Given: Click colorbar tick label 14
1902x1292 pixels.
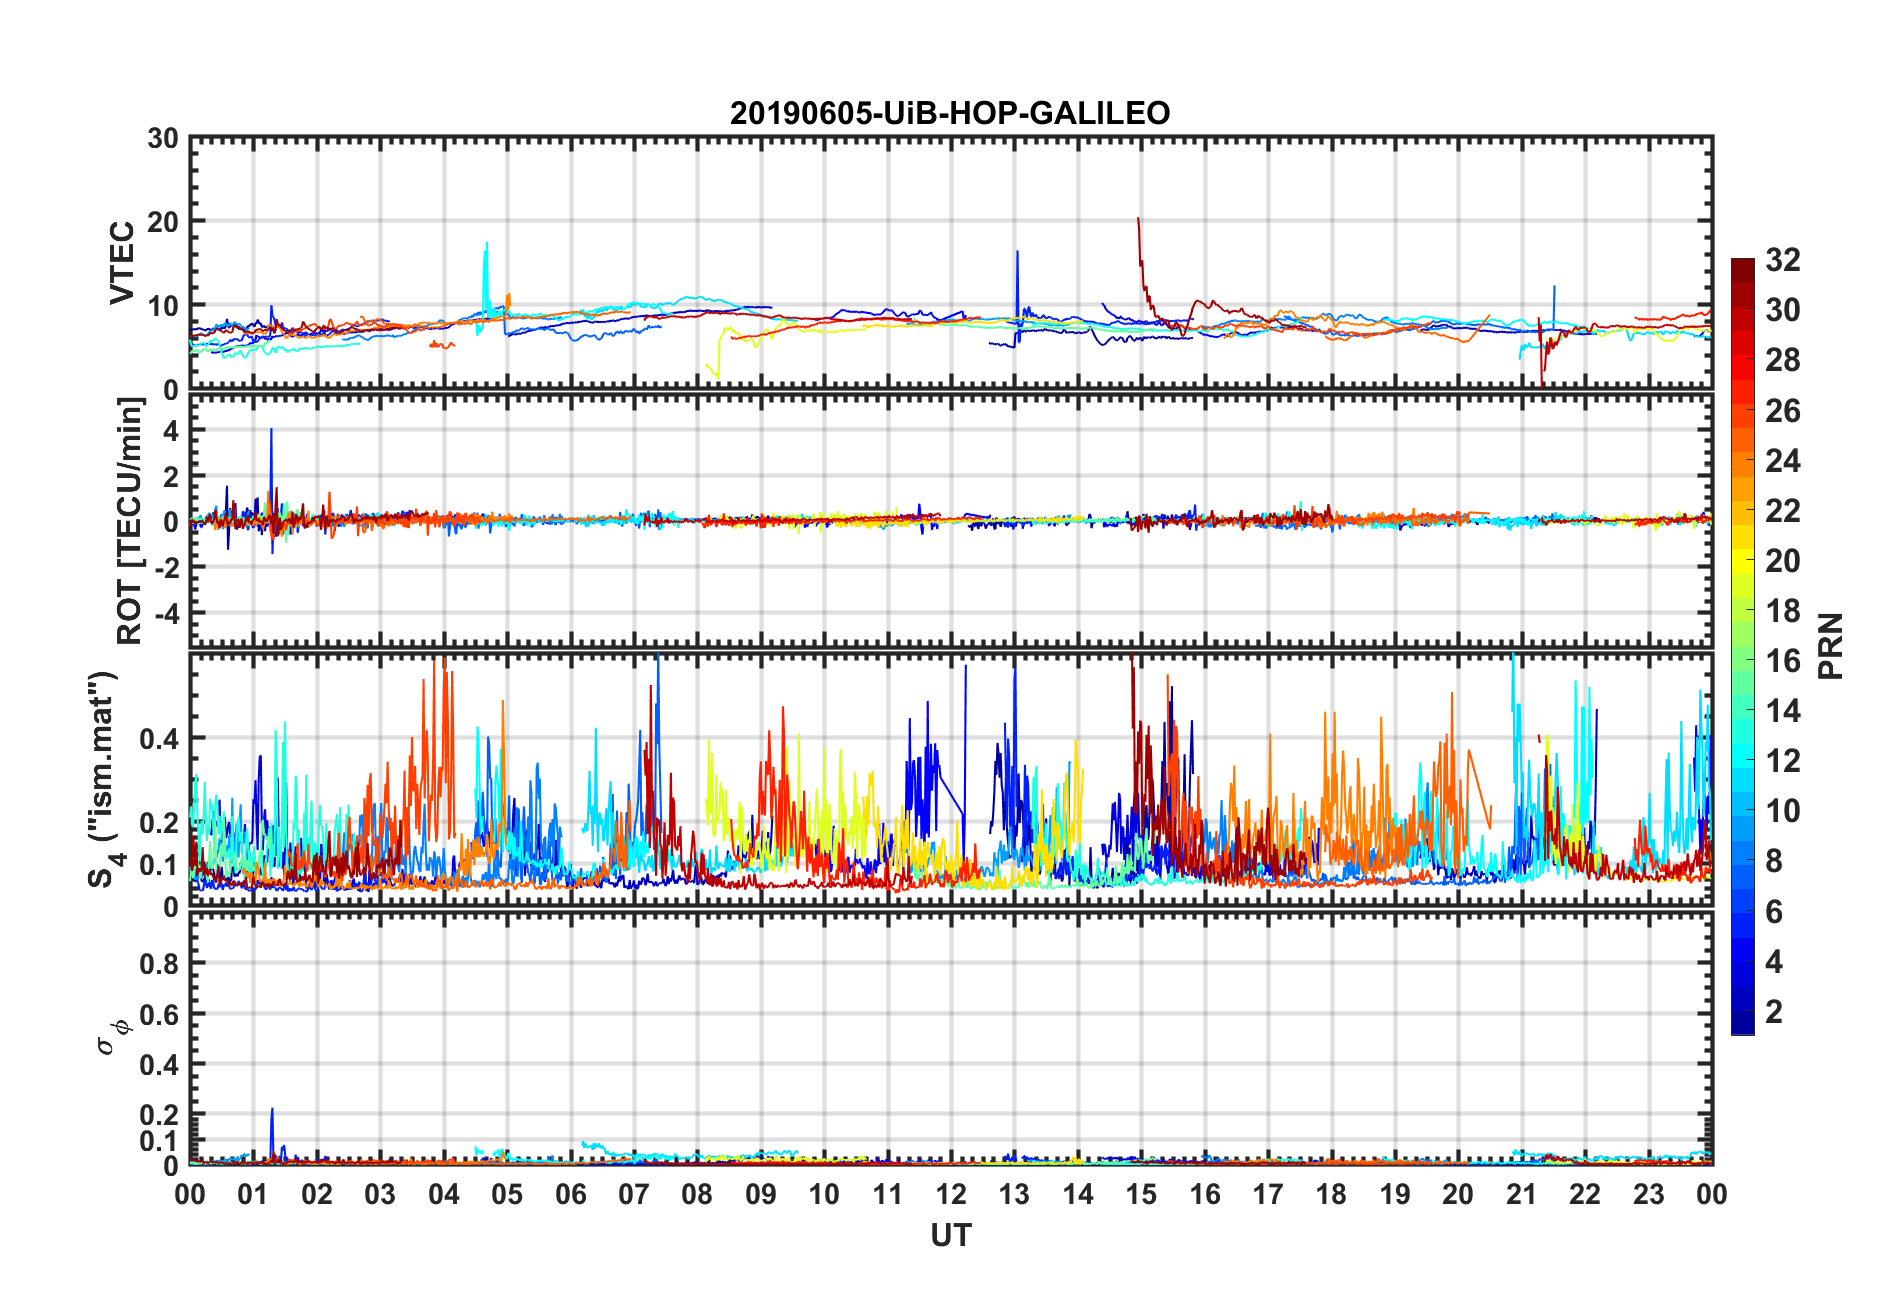Looking at the screenshot, I should coord(1783,711).
